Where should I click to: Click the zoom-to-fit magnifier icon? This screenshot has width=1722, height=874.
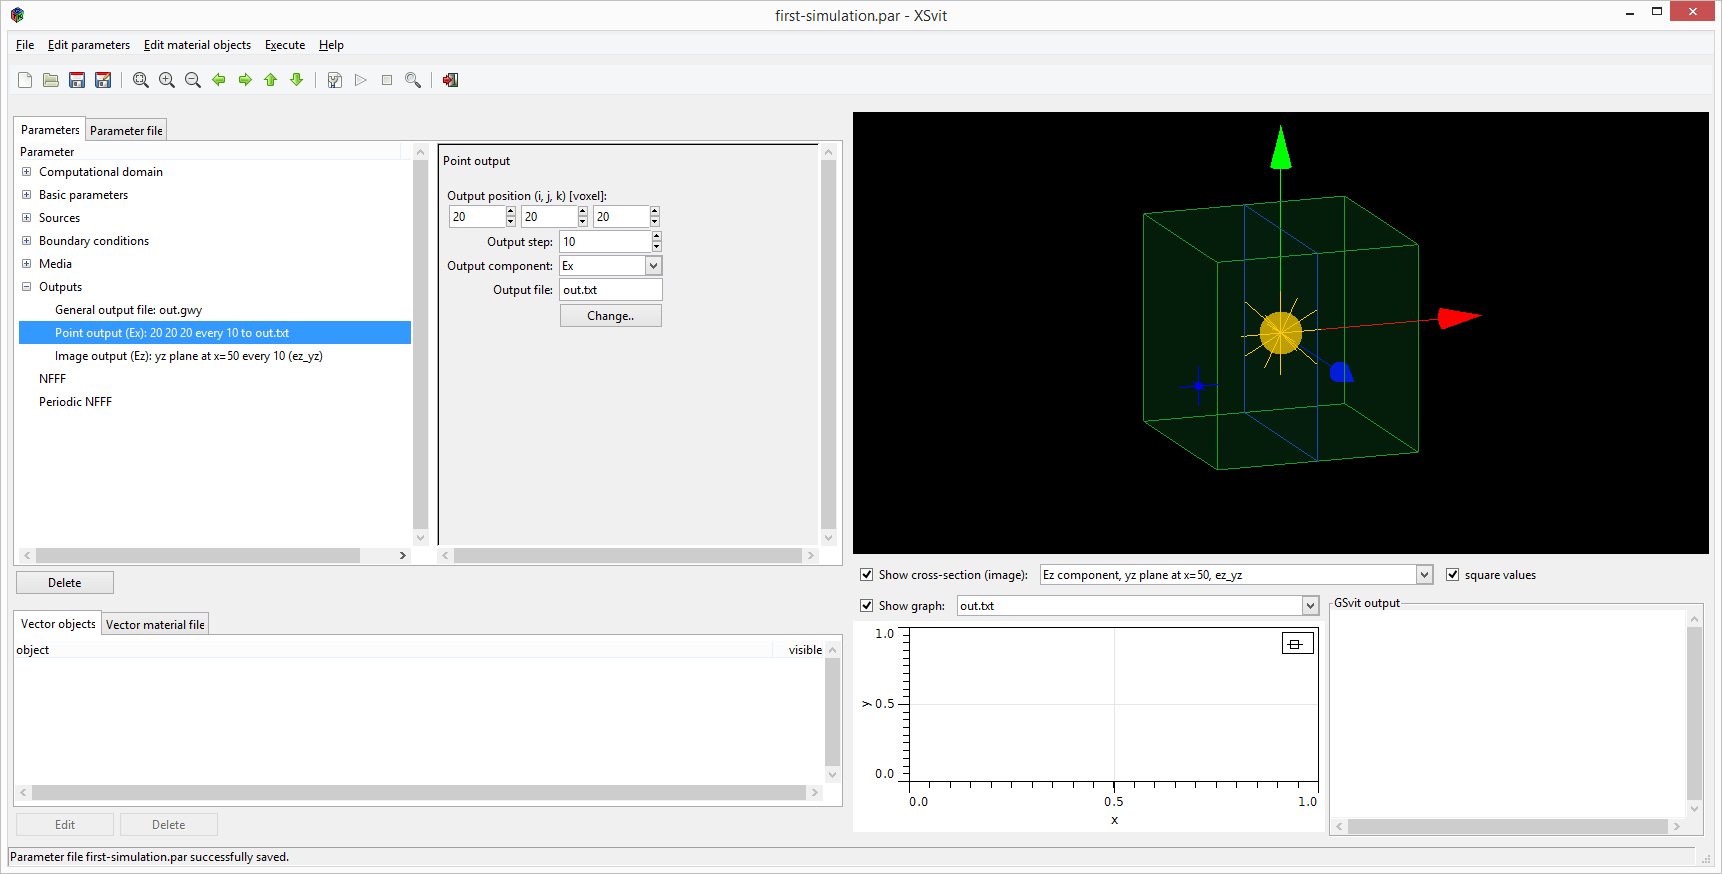tap(141, 80)
